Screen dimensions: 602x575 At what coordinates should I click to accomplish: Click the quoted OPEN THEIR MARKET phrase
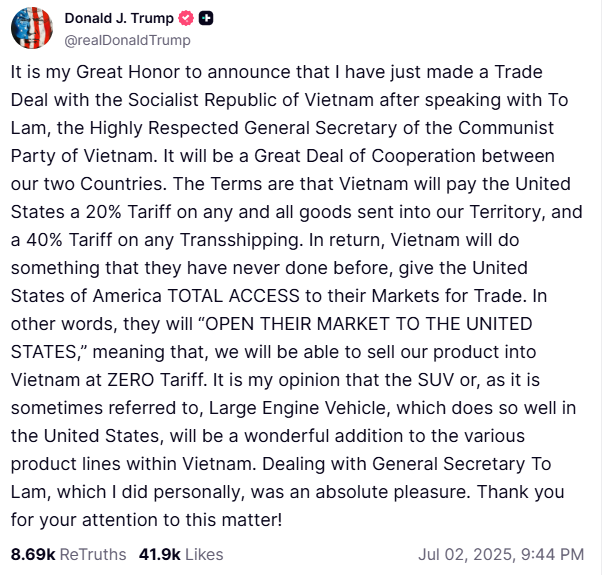[296, 324]
